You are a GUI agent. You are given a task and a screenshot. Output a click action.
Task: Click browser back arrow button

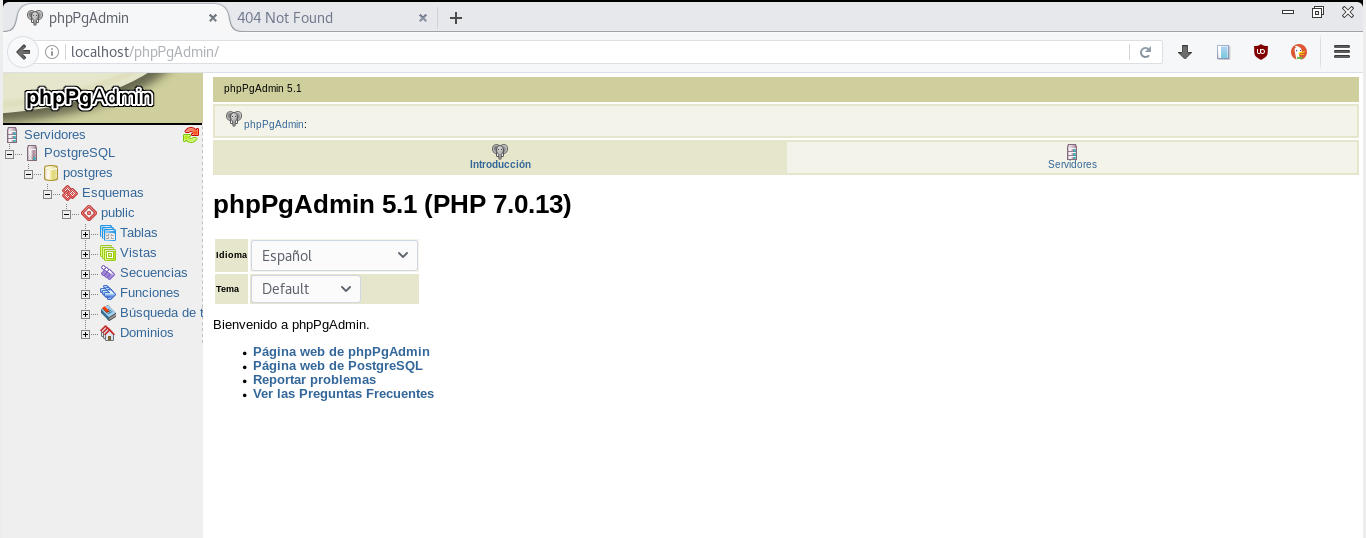(x=23, y=52)
